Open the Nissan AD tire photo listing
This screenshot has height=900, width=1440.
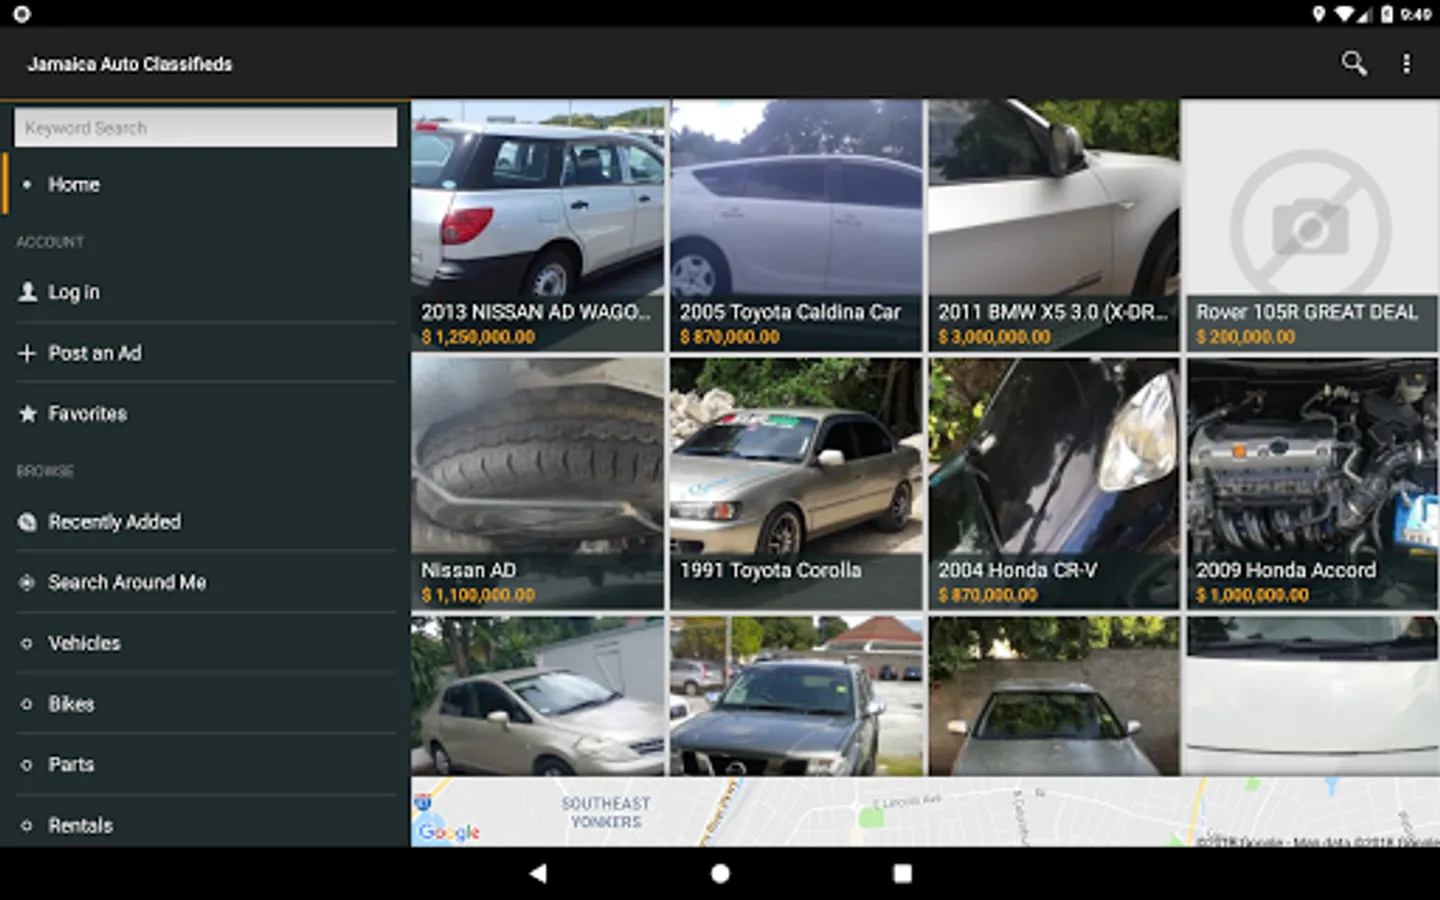coord(538,483)
